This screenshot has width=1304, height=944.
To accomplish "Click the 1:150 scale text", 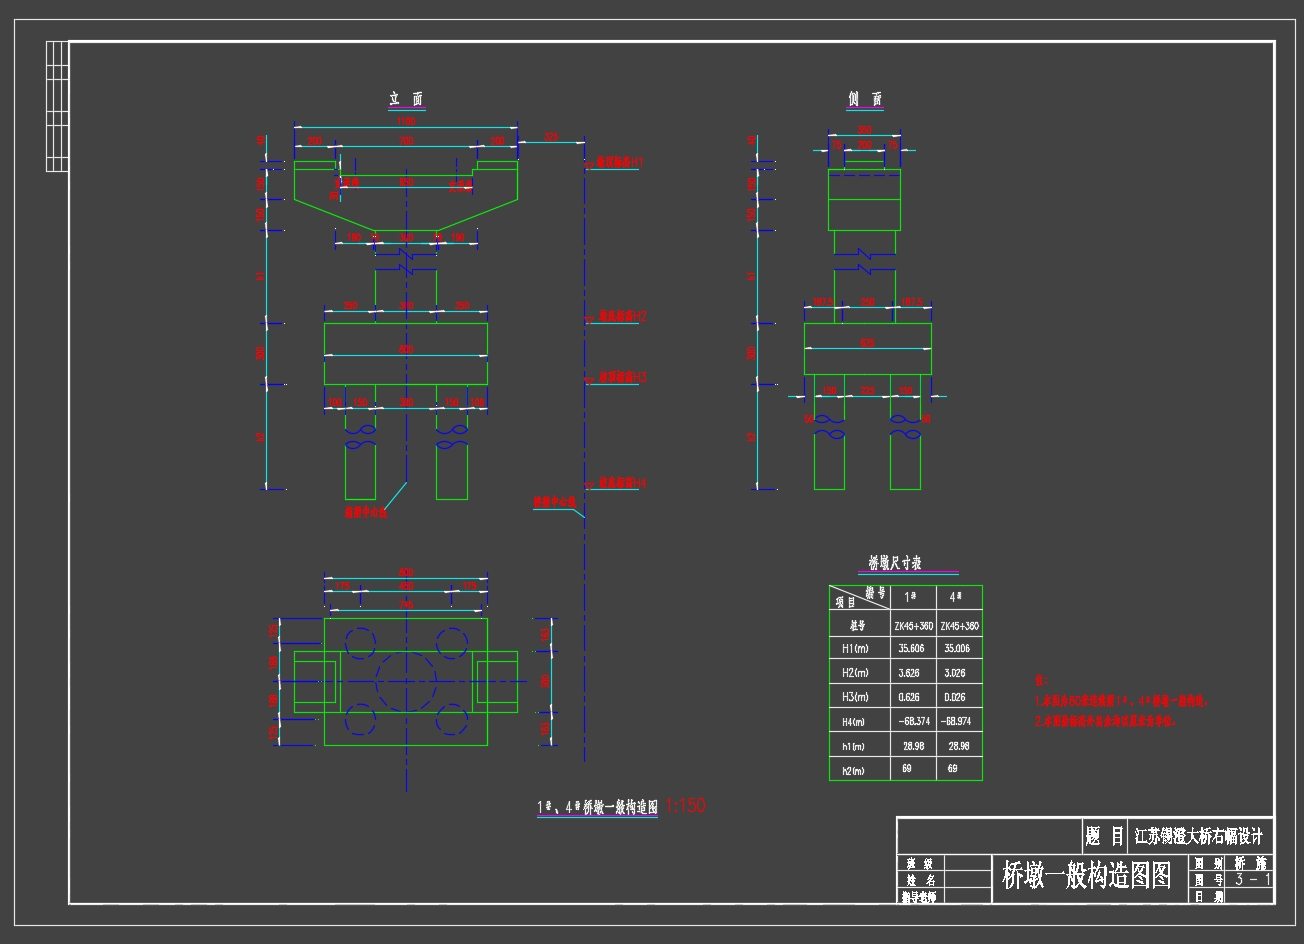I will point(686,806).
